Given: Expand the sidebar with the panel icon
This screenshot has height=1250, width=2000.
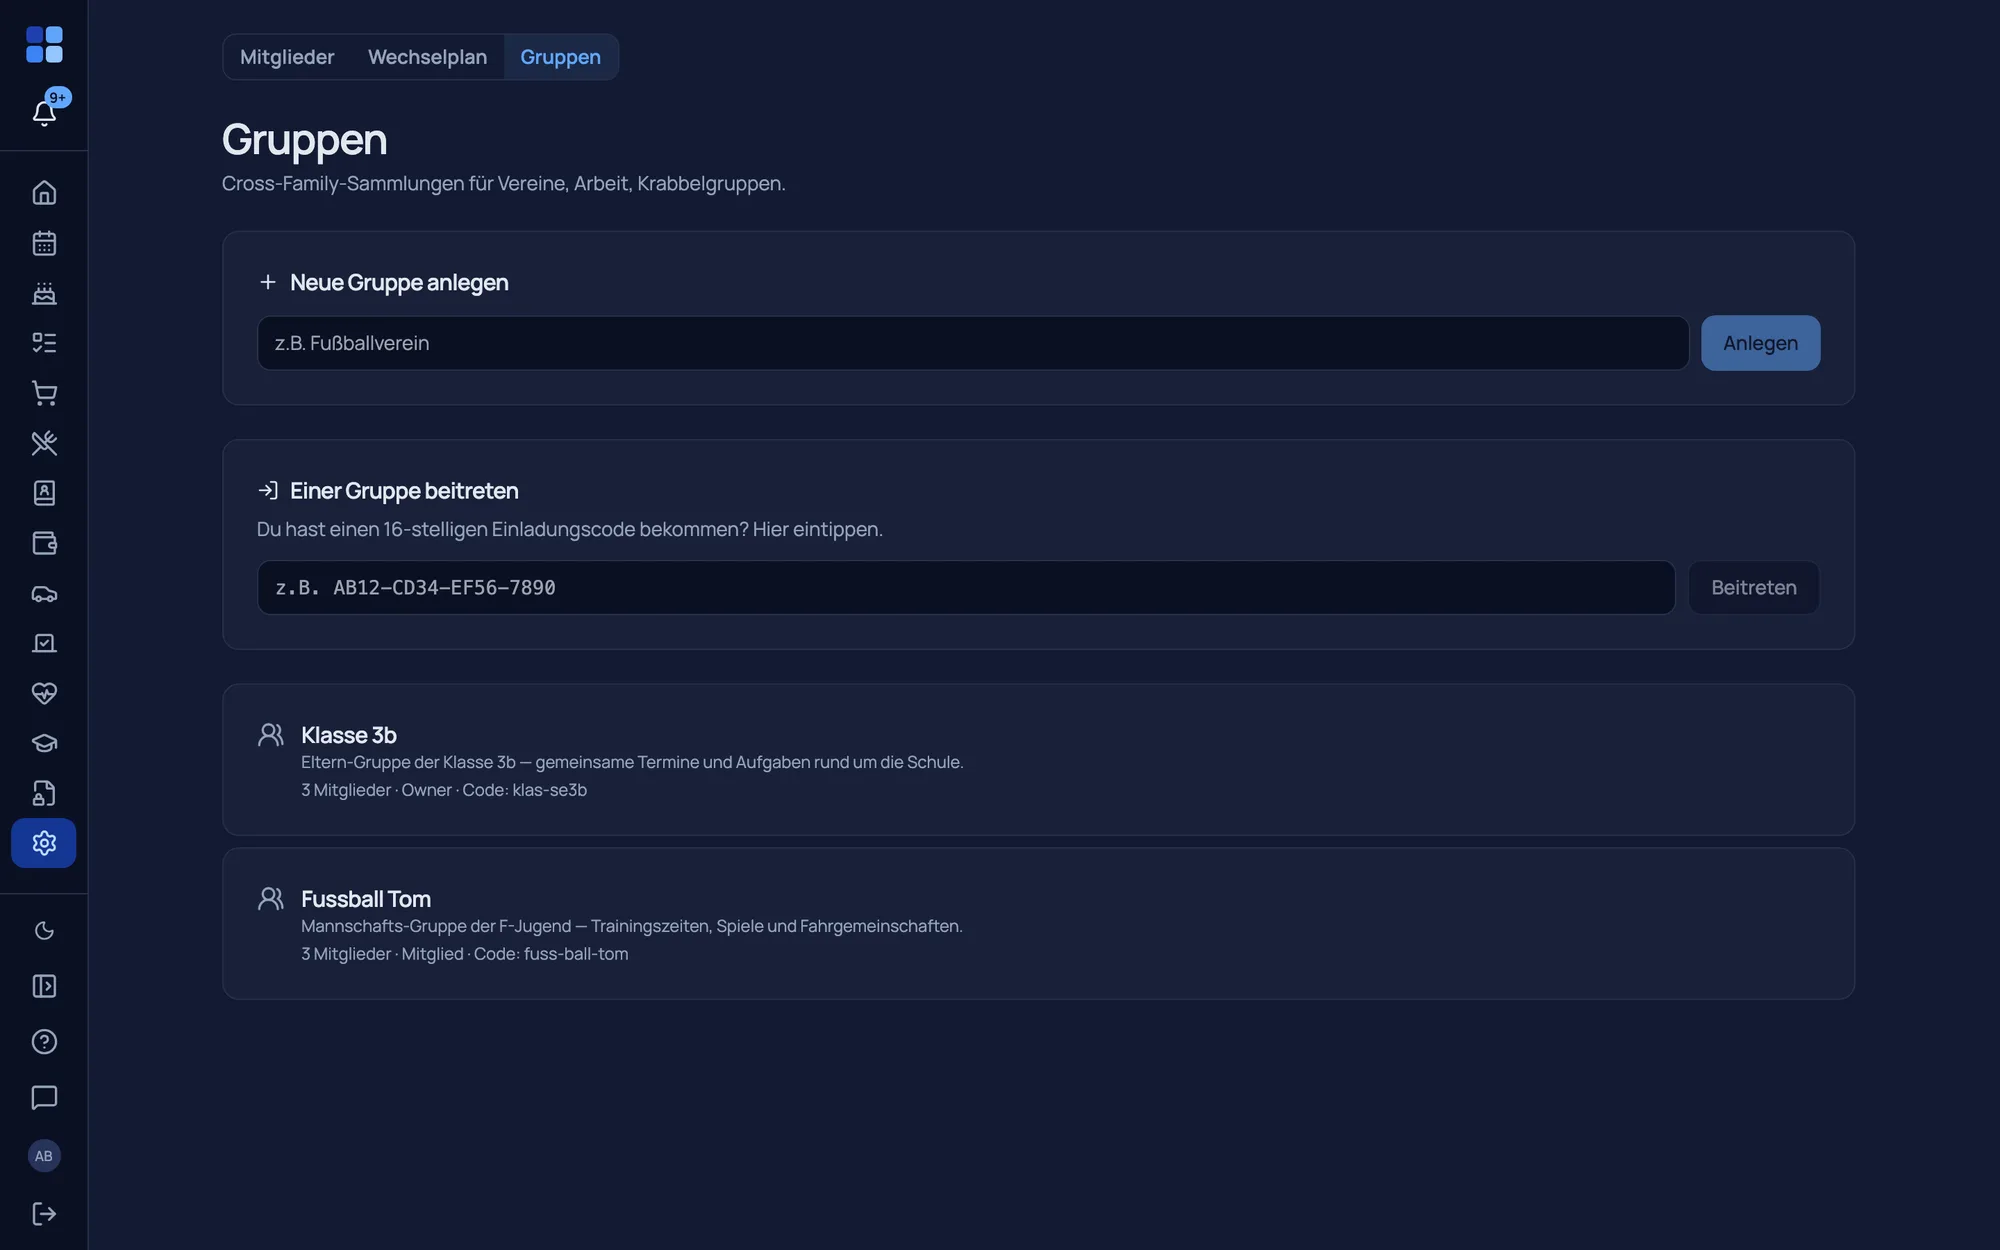Looking at the screenshot, I should point(44,986).
